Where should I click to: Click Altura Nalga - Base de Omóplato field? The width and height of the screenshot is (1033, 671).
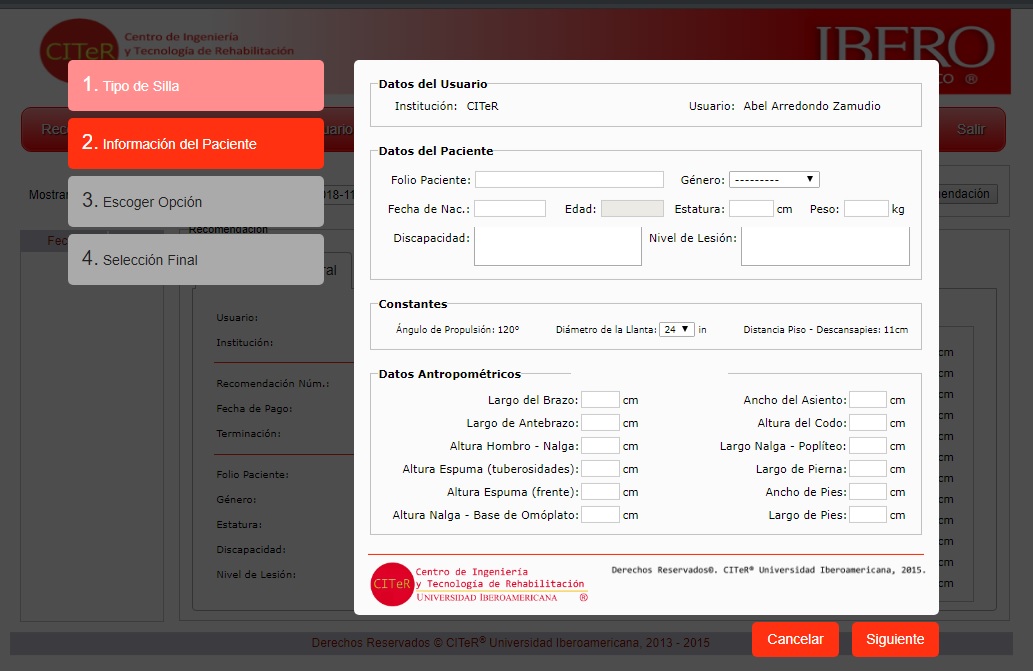click(x=600, y=515)
